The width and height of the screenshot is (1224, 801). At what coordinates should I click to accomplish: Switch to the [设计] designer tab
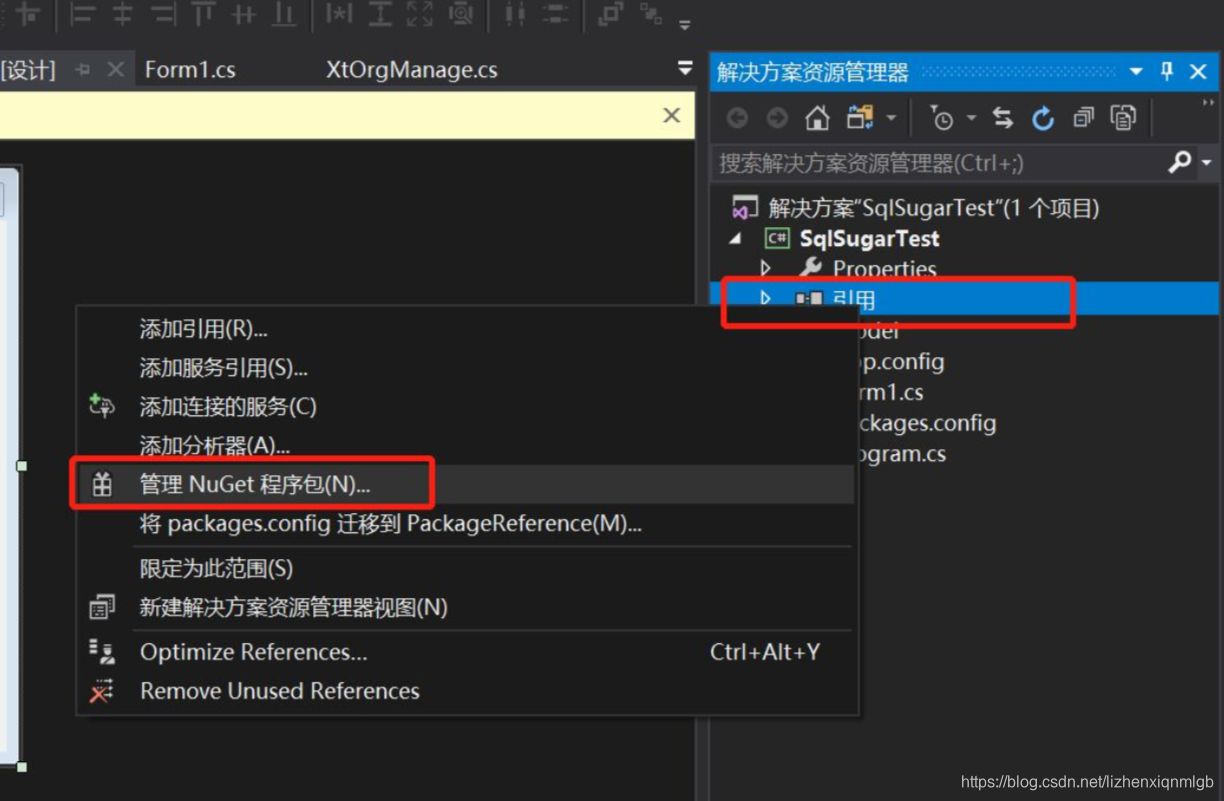coord(28,70)
